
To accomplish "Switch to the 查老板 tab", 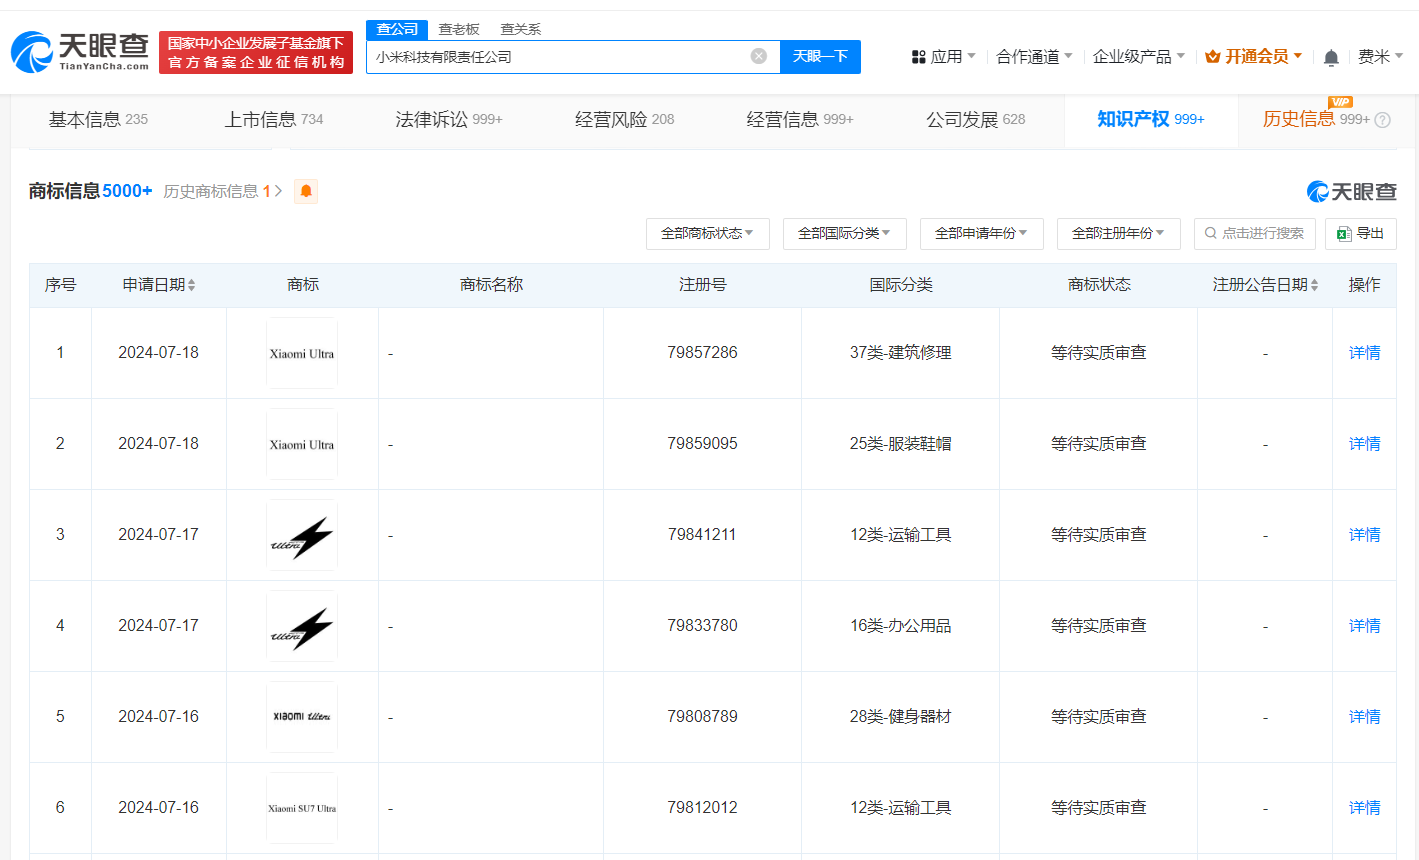I will pos(458,29).
